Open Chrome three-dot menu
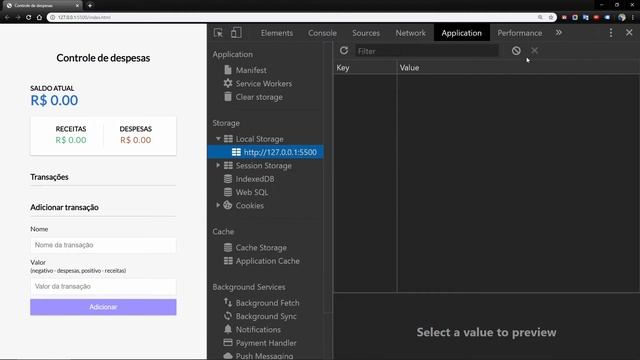 633,18
